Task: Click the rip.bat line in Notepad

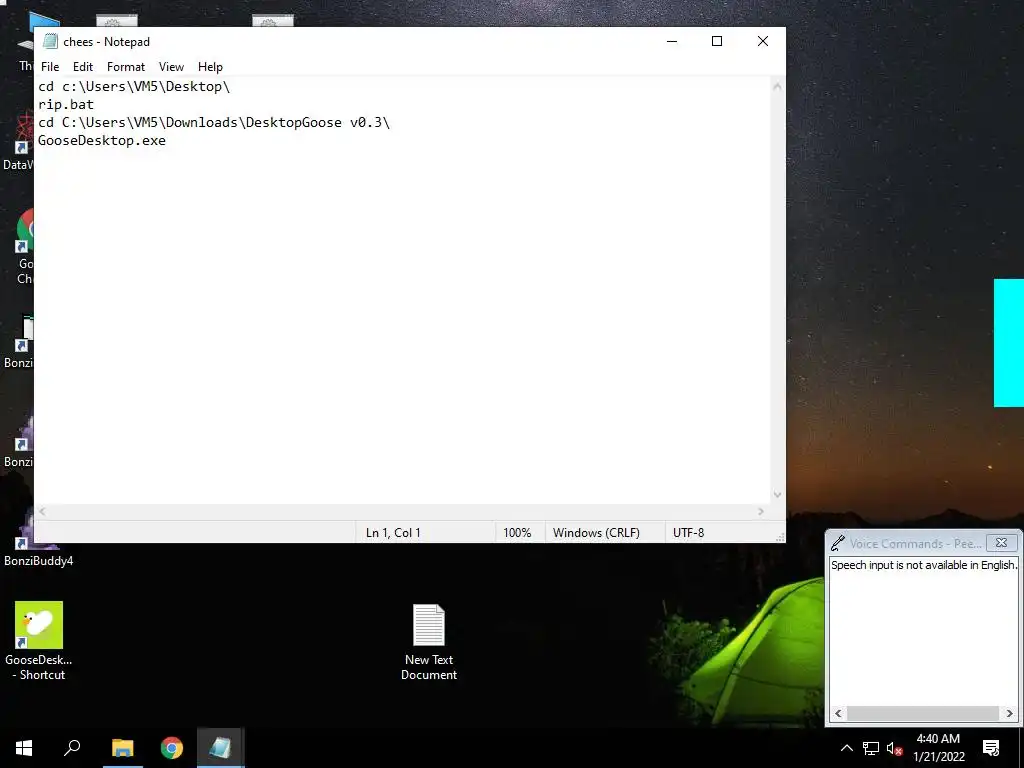Action: 66,104
